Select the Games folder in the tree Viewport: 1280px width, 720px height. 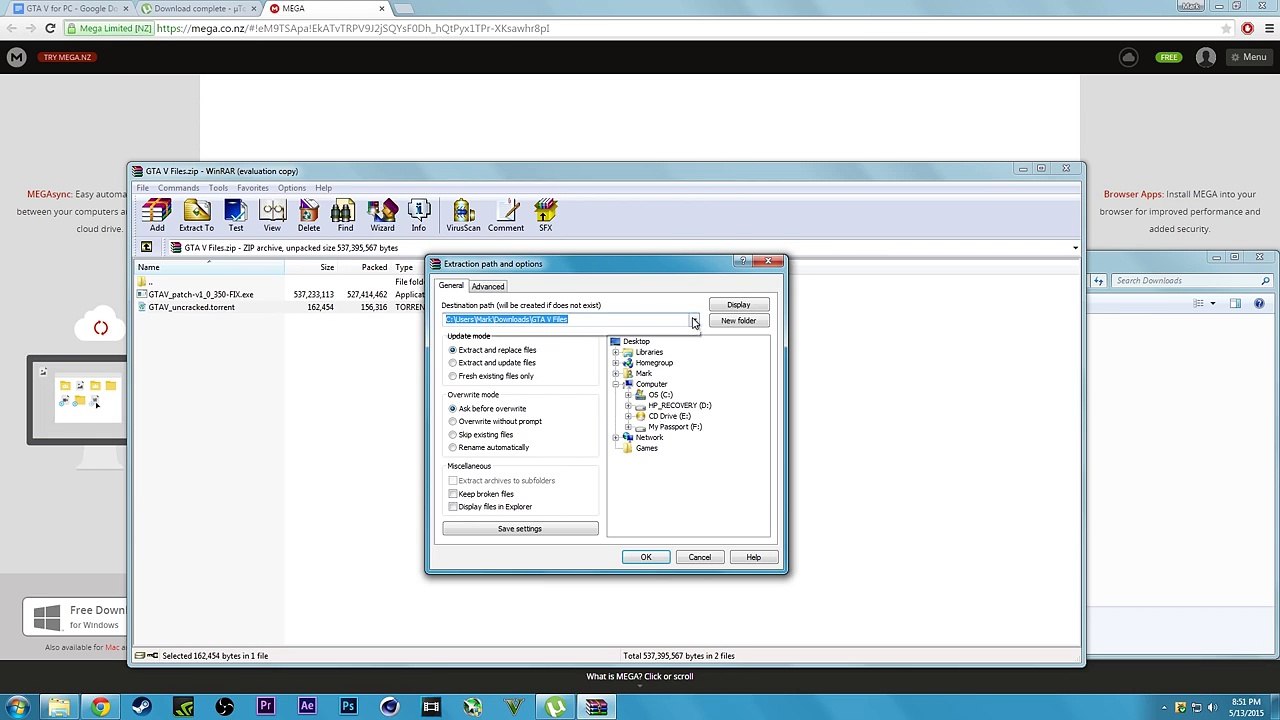(646, 448)
